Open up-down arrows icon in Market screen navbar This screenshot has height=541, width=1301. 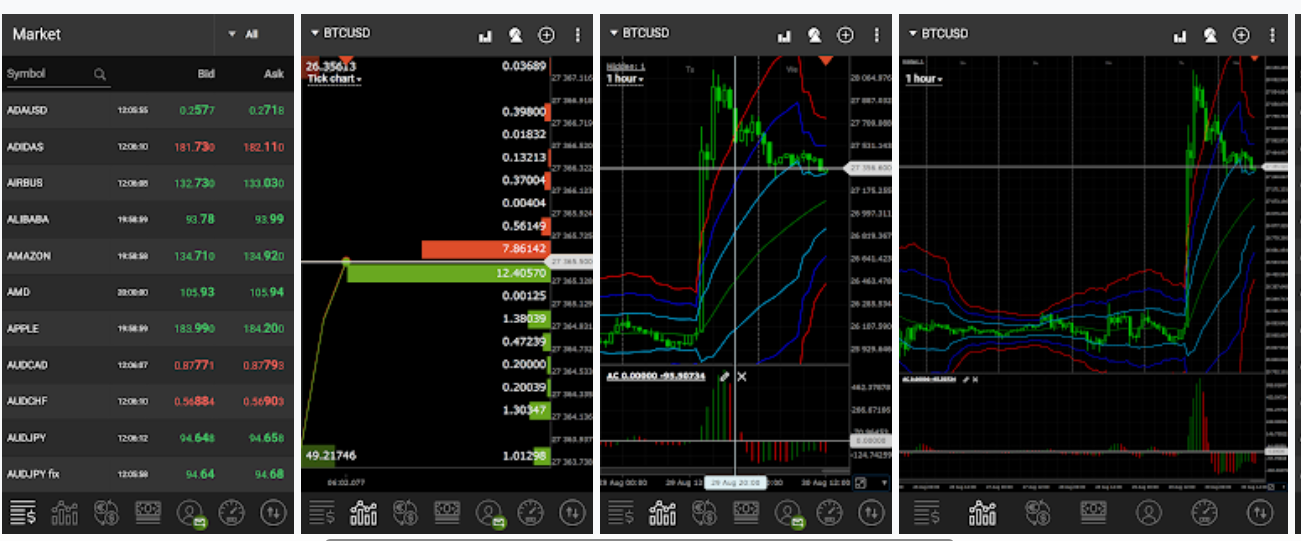pos(272,514)
